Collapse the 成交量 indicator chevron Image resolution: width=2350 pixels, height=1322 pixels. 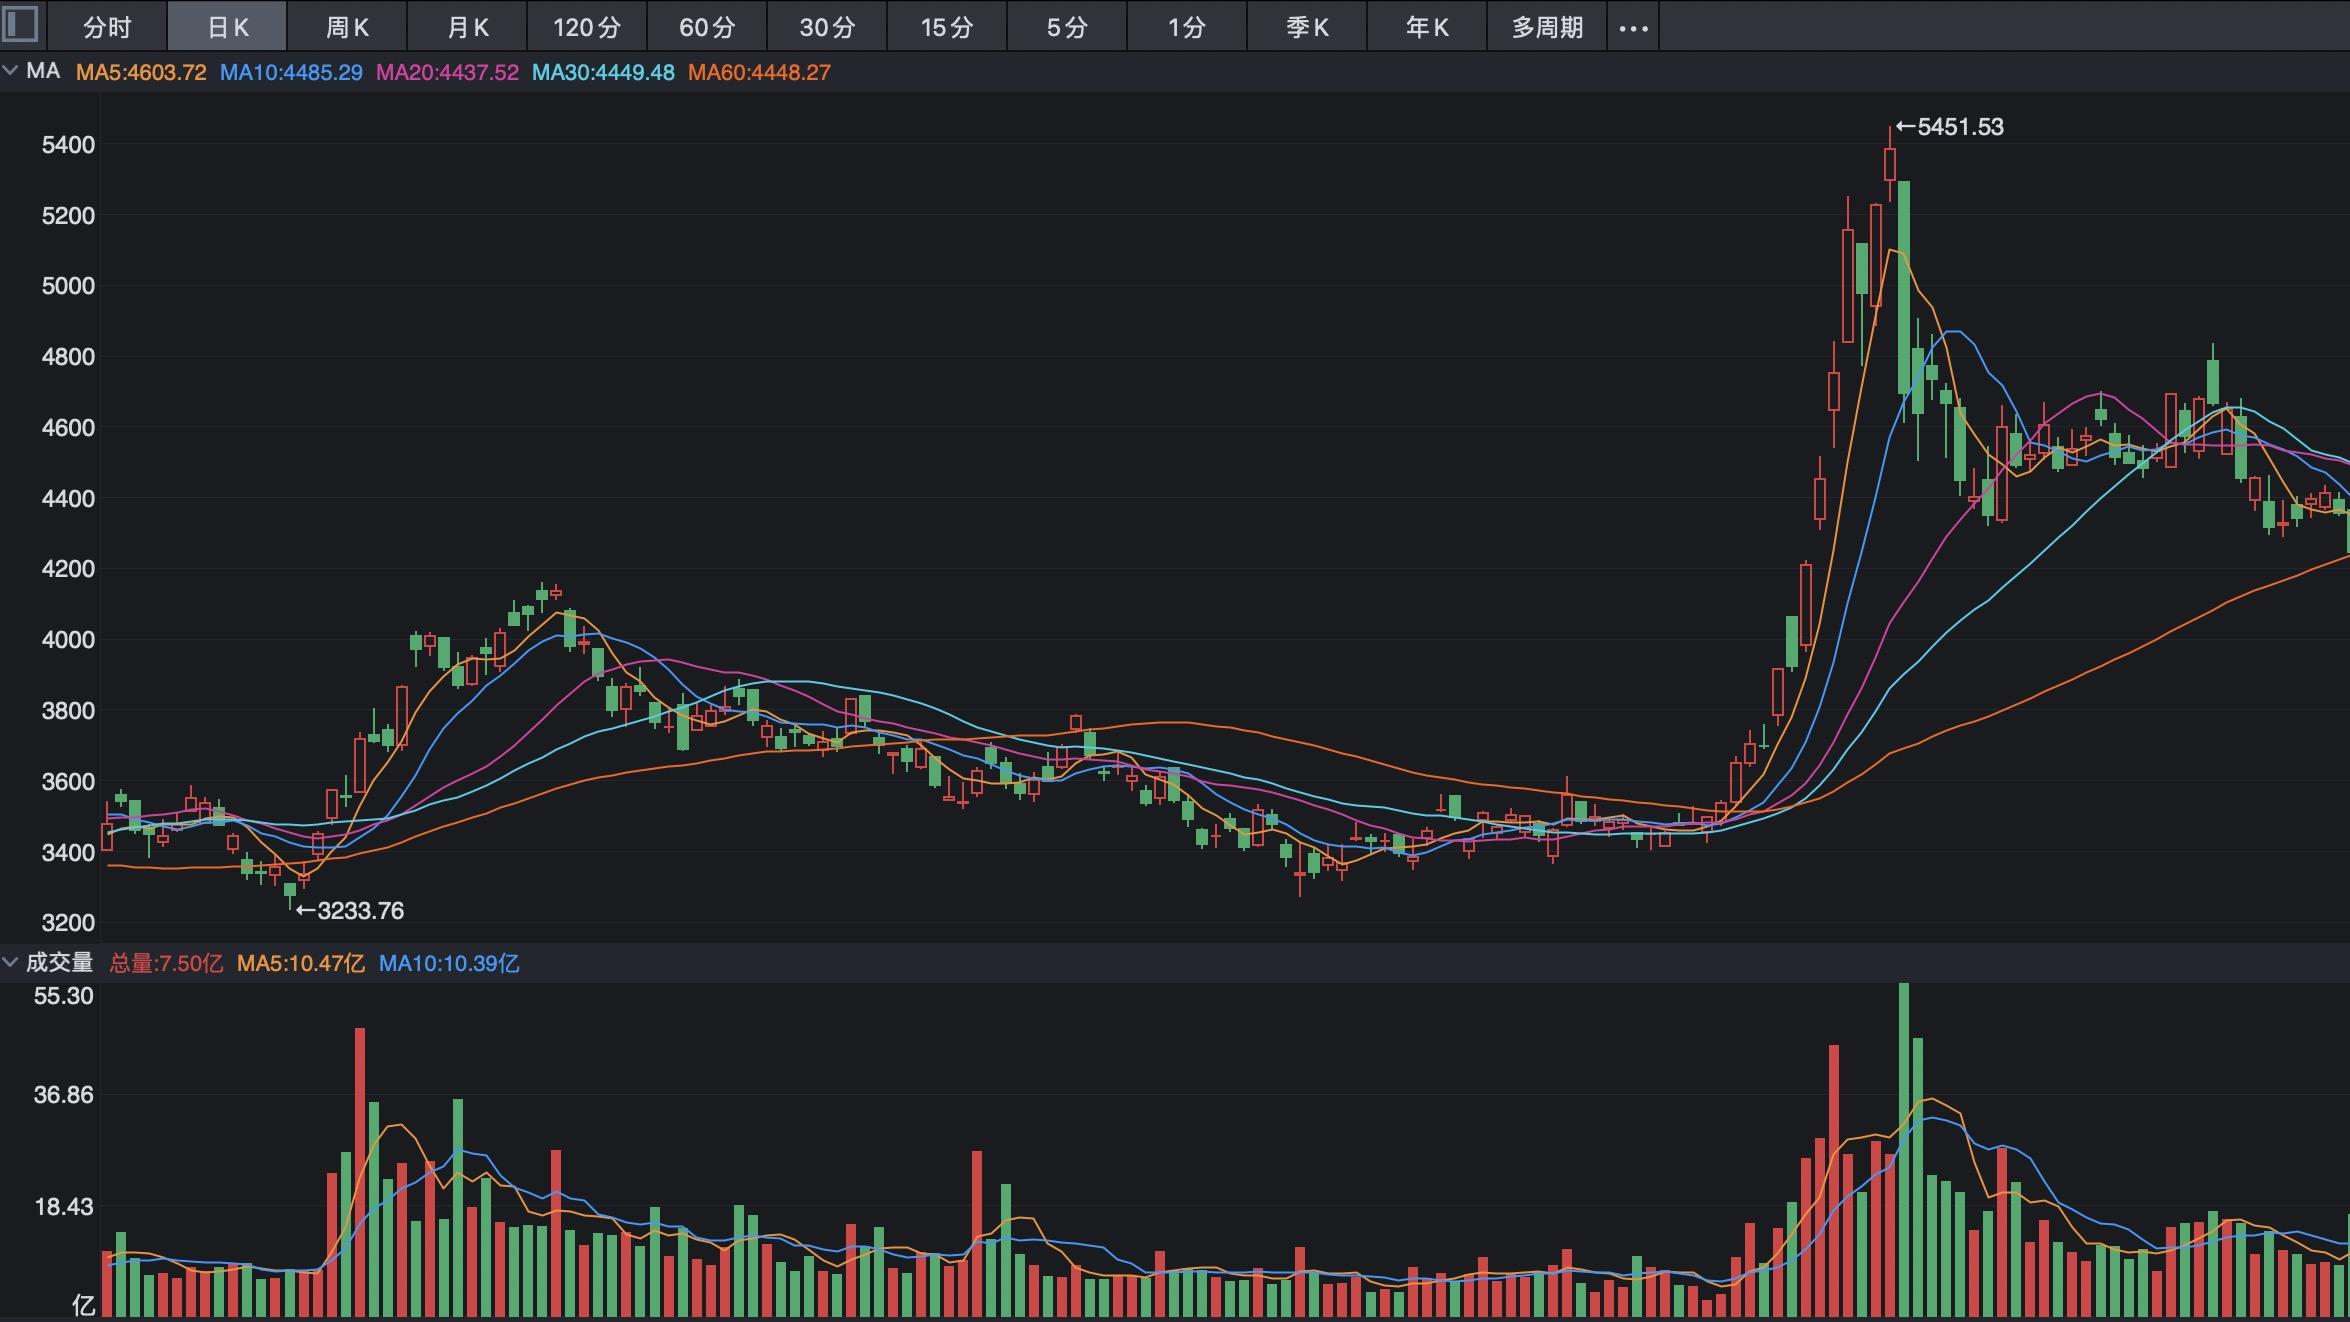10,962
